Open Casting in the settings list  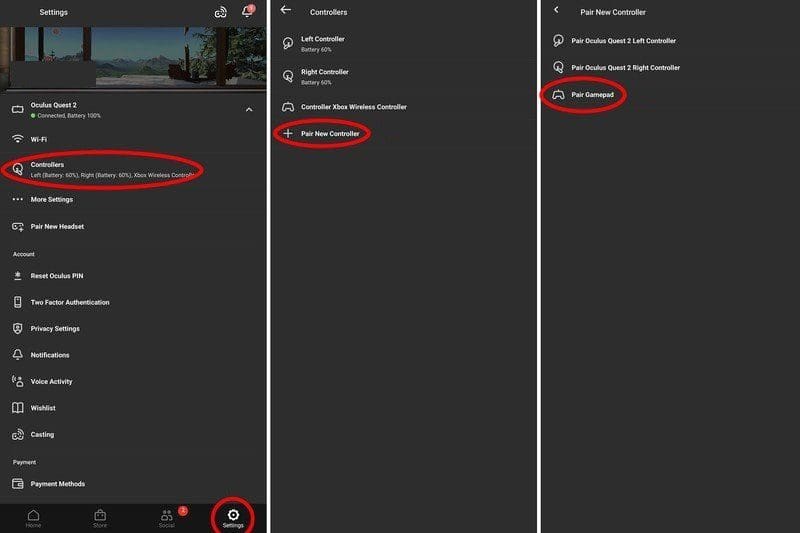tap(133, 435)
